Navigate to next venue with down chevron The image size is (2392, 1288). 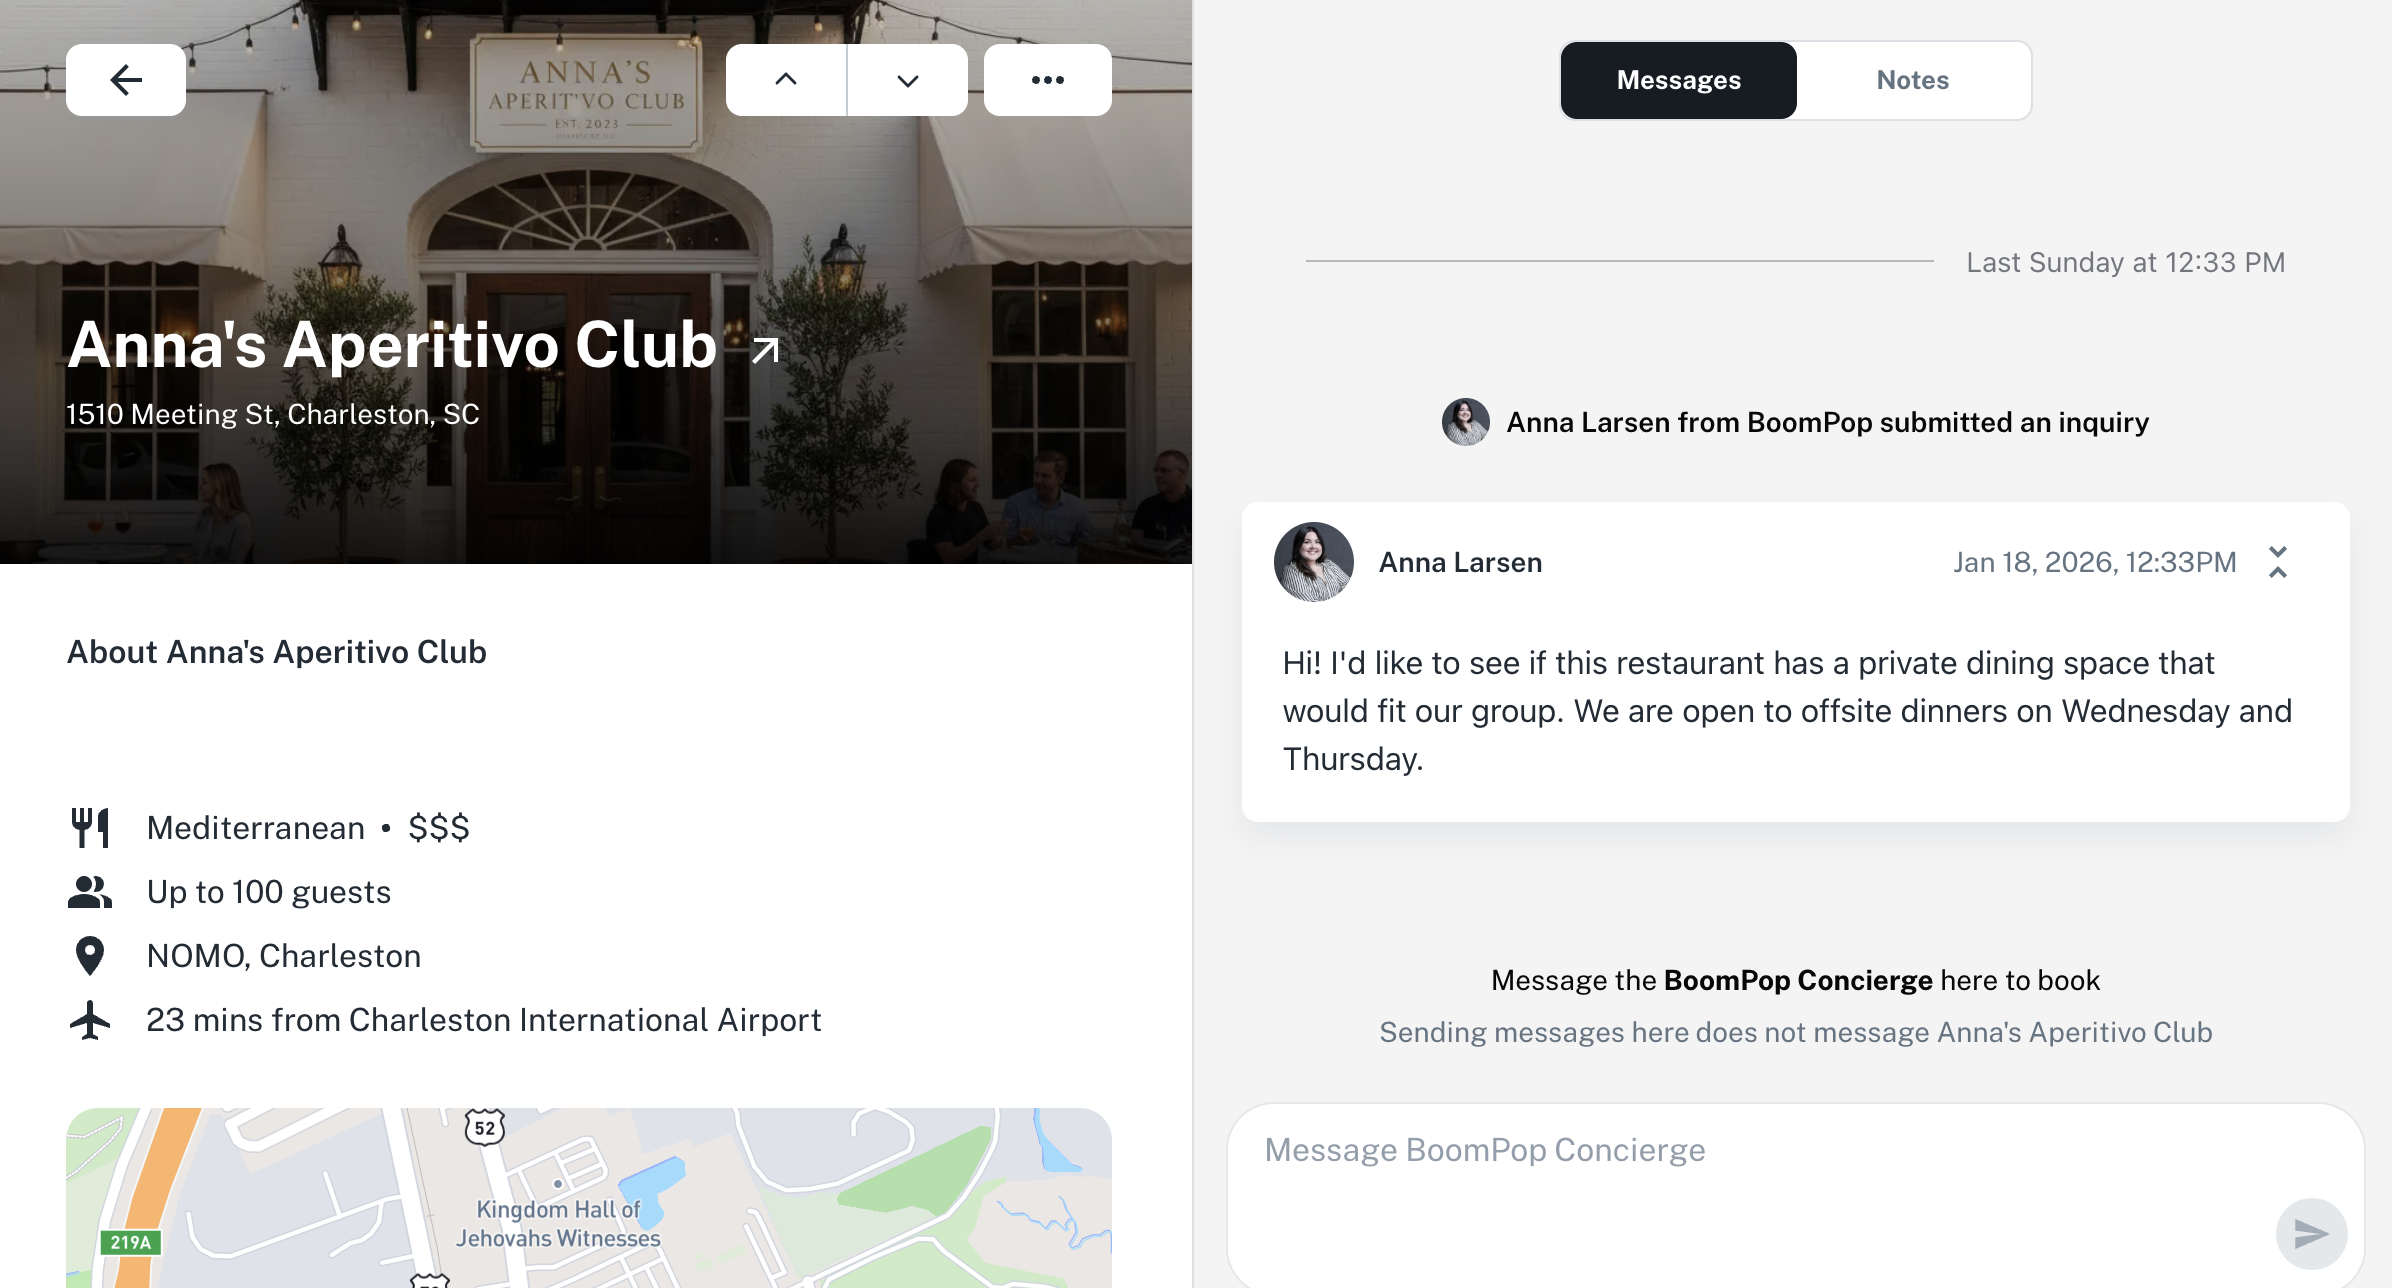(x=908, y=80)
